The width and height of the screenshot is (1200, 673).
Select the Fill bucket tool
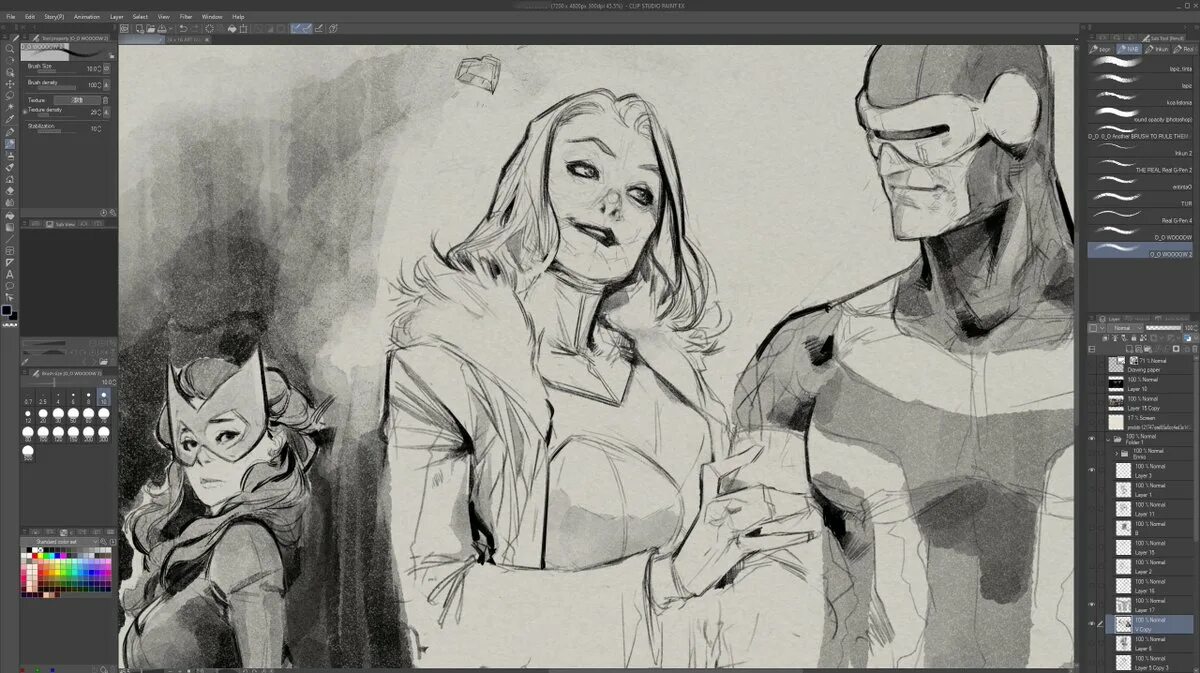10,215
